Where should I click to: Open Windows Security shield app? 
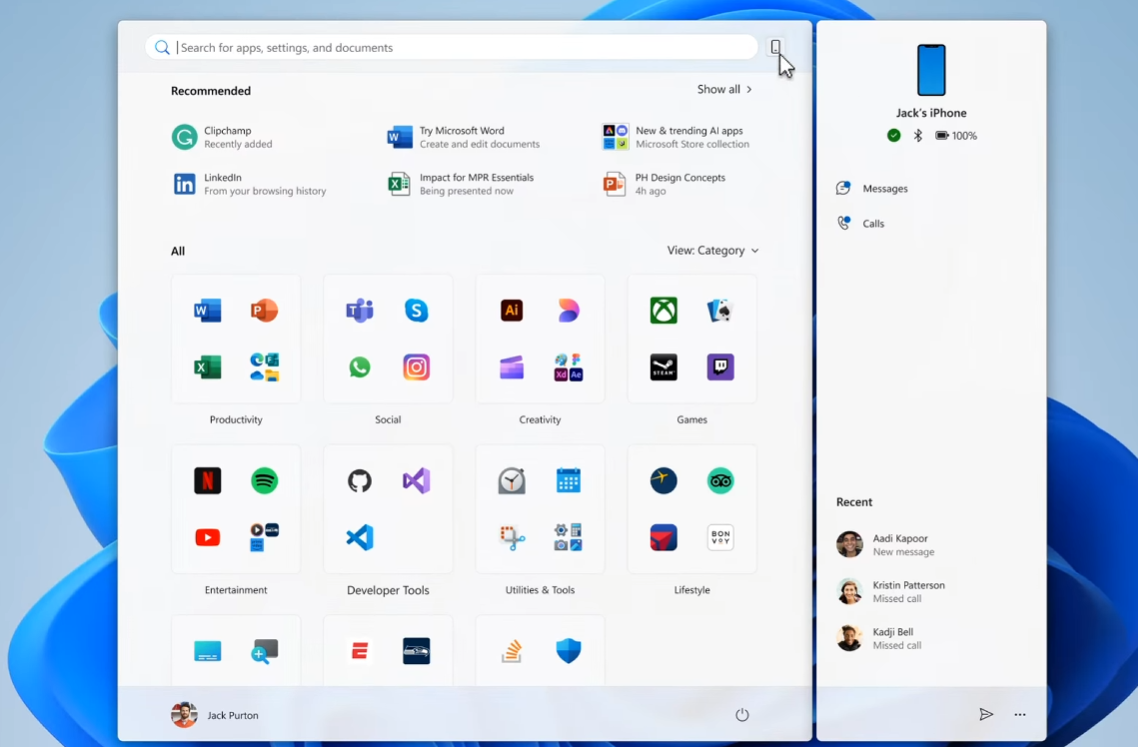coord(568,650)
